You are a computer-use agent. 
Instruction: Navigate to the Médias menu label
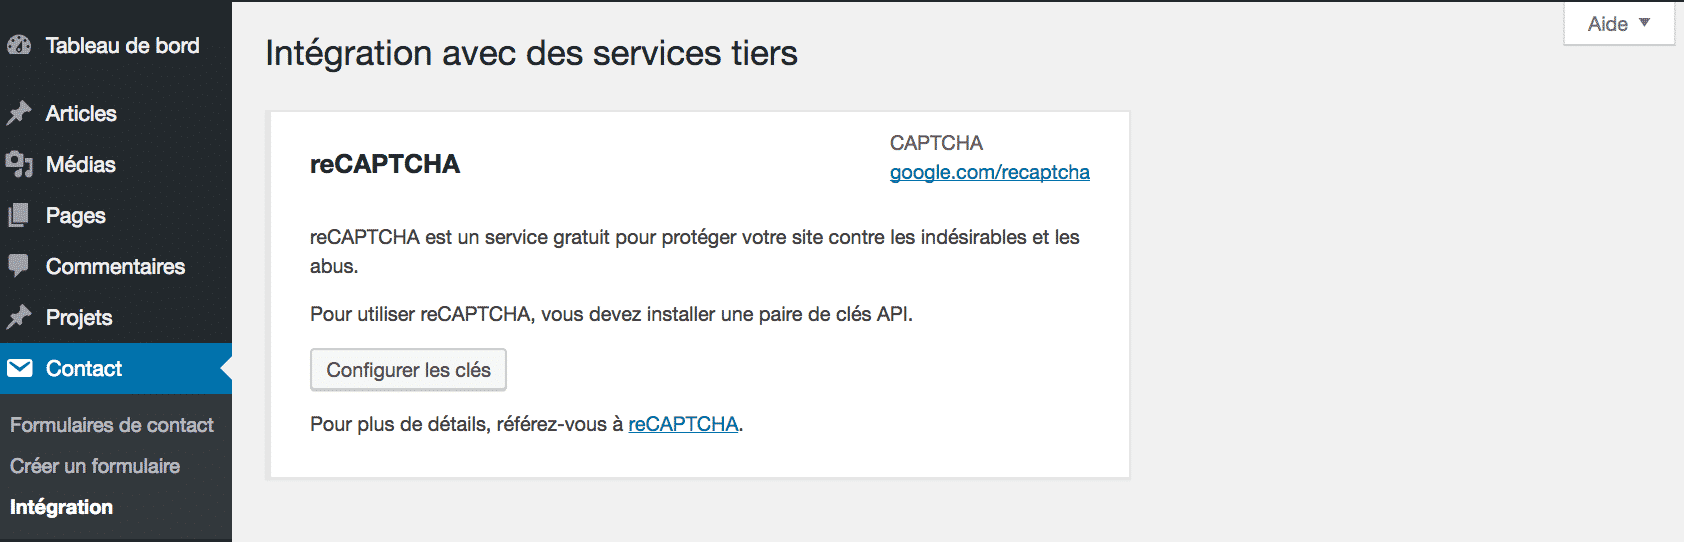81,164
